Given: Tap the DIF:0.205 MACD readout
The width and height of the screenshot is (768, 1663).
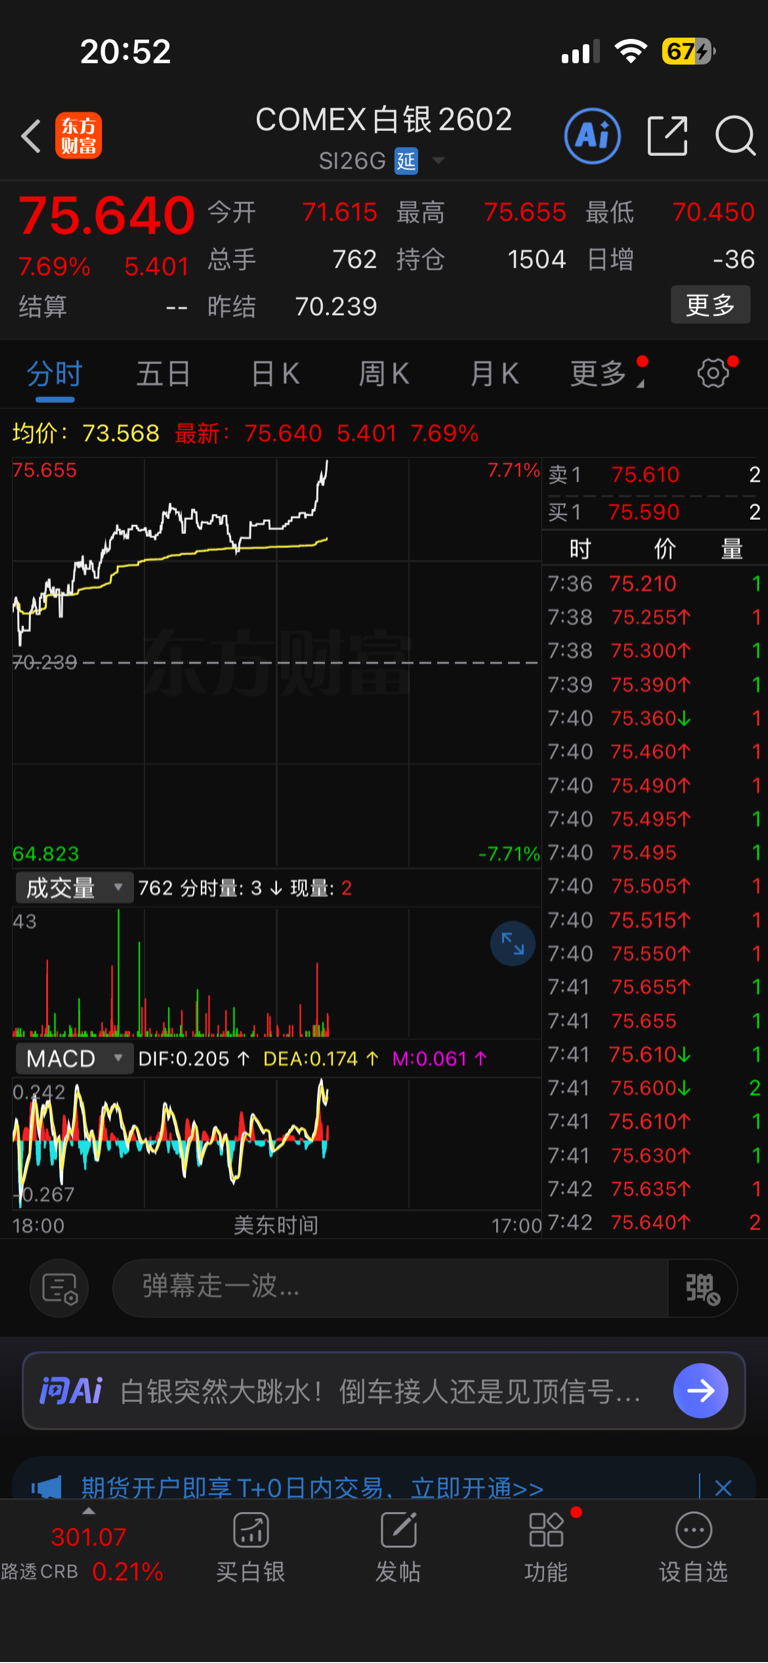Looking at the screenshot, I should point(194,1059).
